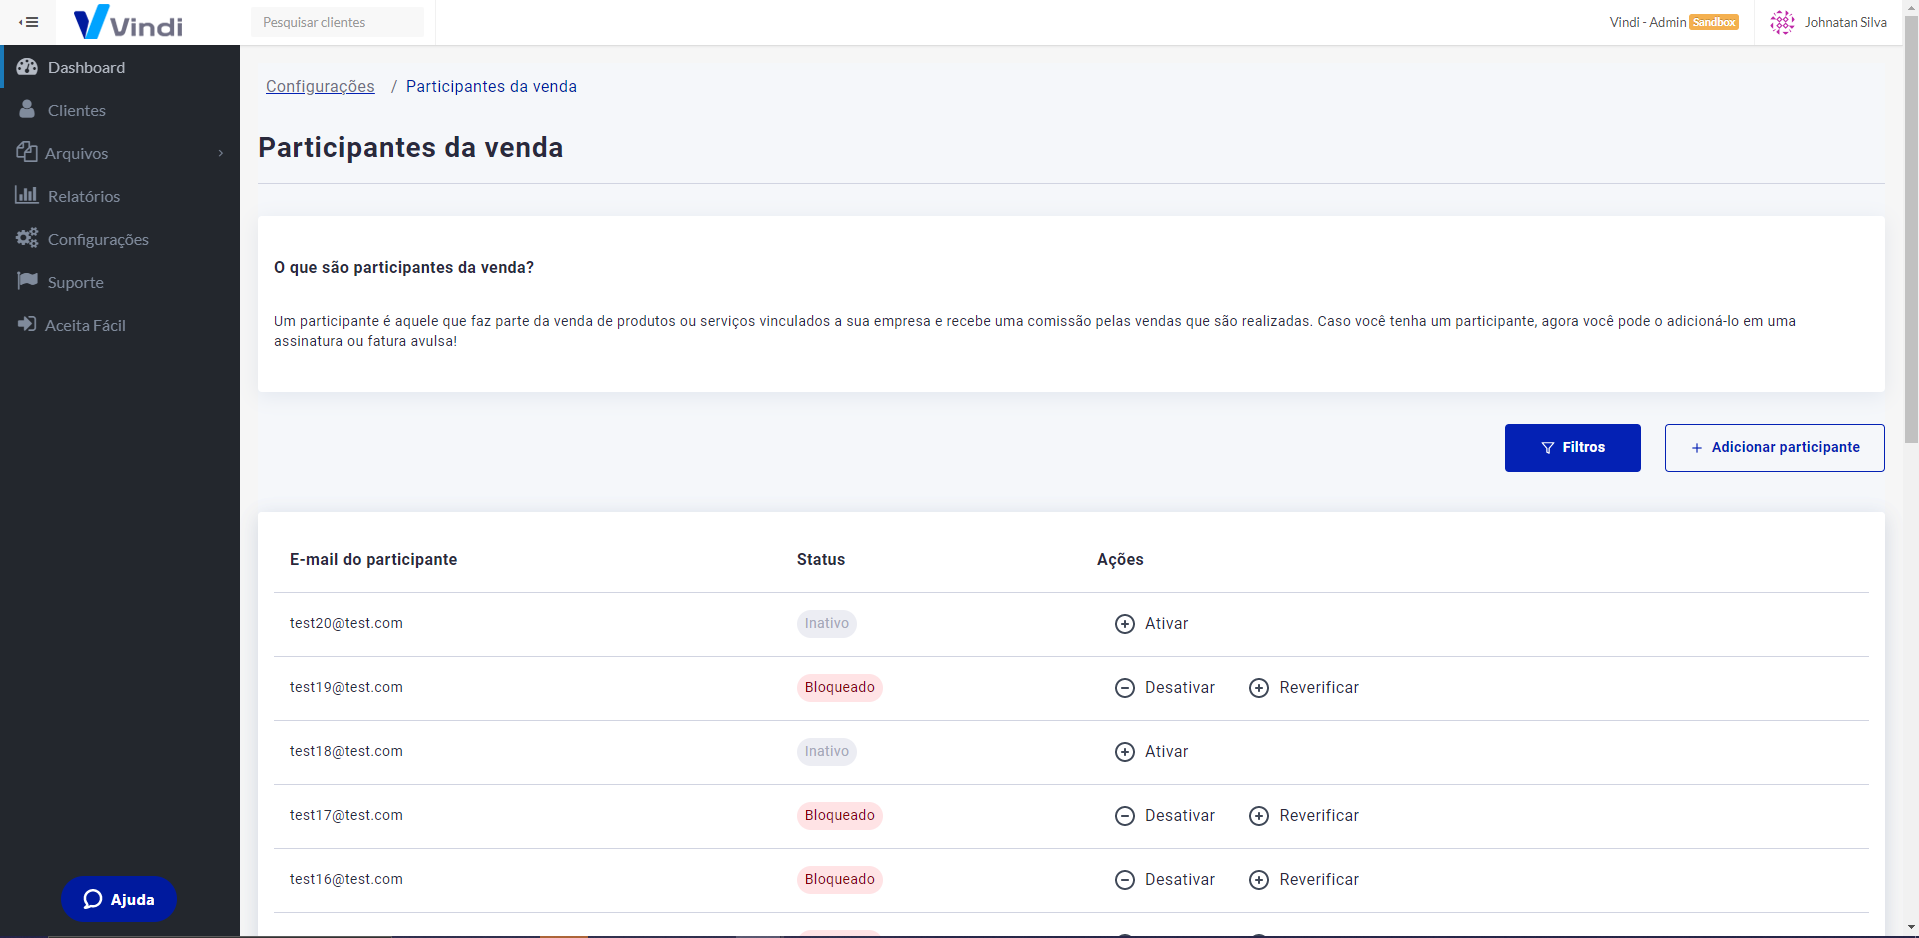Click the page vertical scrollbar thumb
Viewport: 1919px width, 938px height.
1910,230
